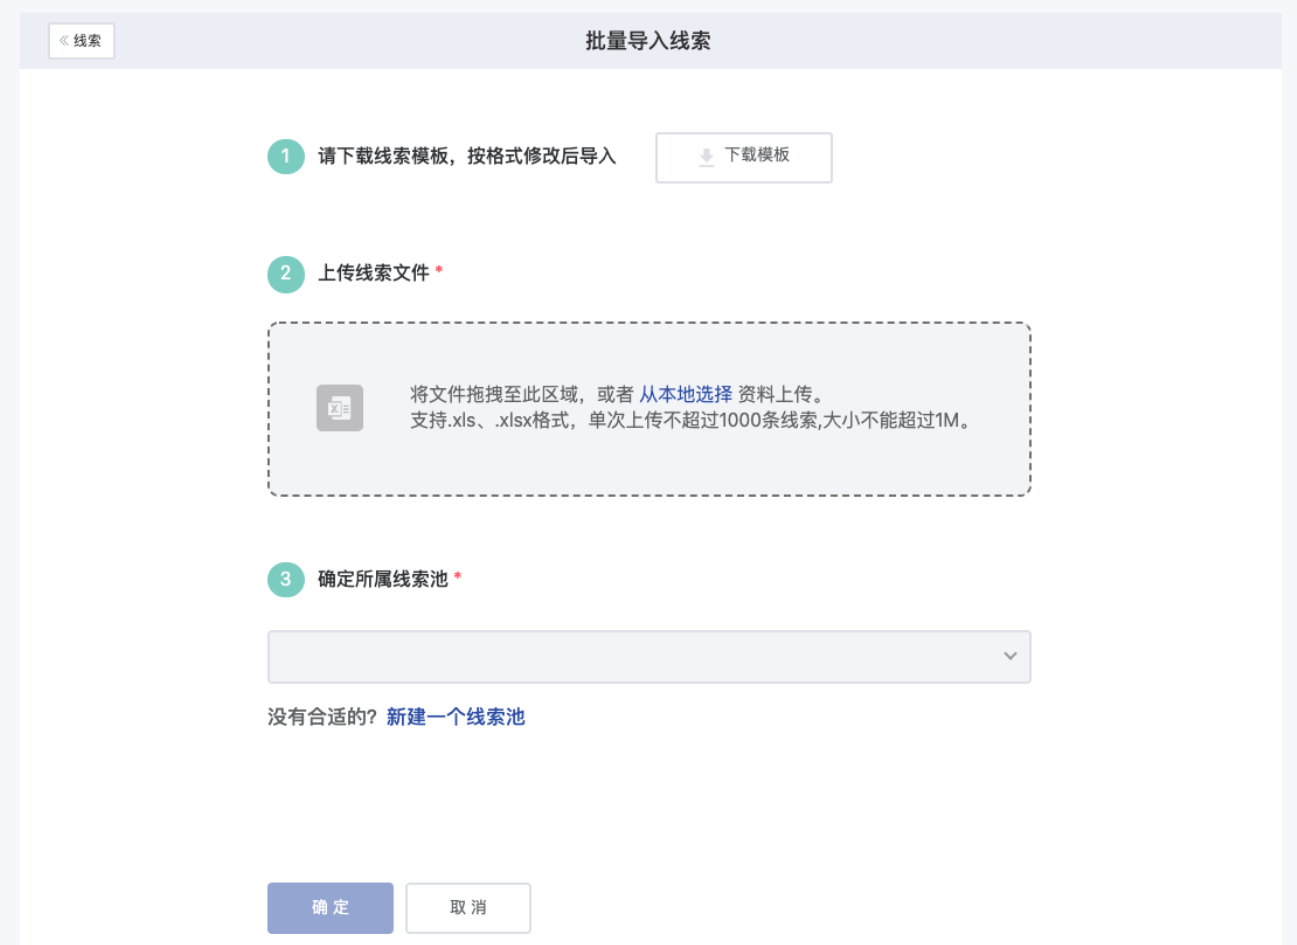The width and height of the screenshot is (1297, 945).
Task: Open the 线索池 dropdown selector
Action: (649, 657)
